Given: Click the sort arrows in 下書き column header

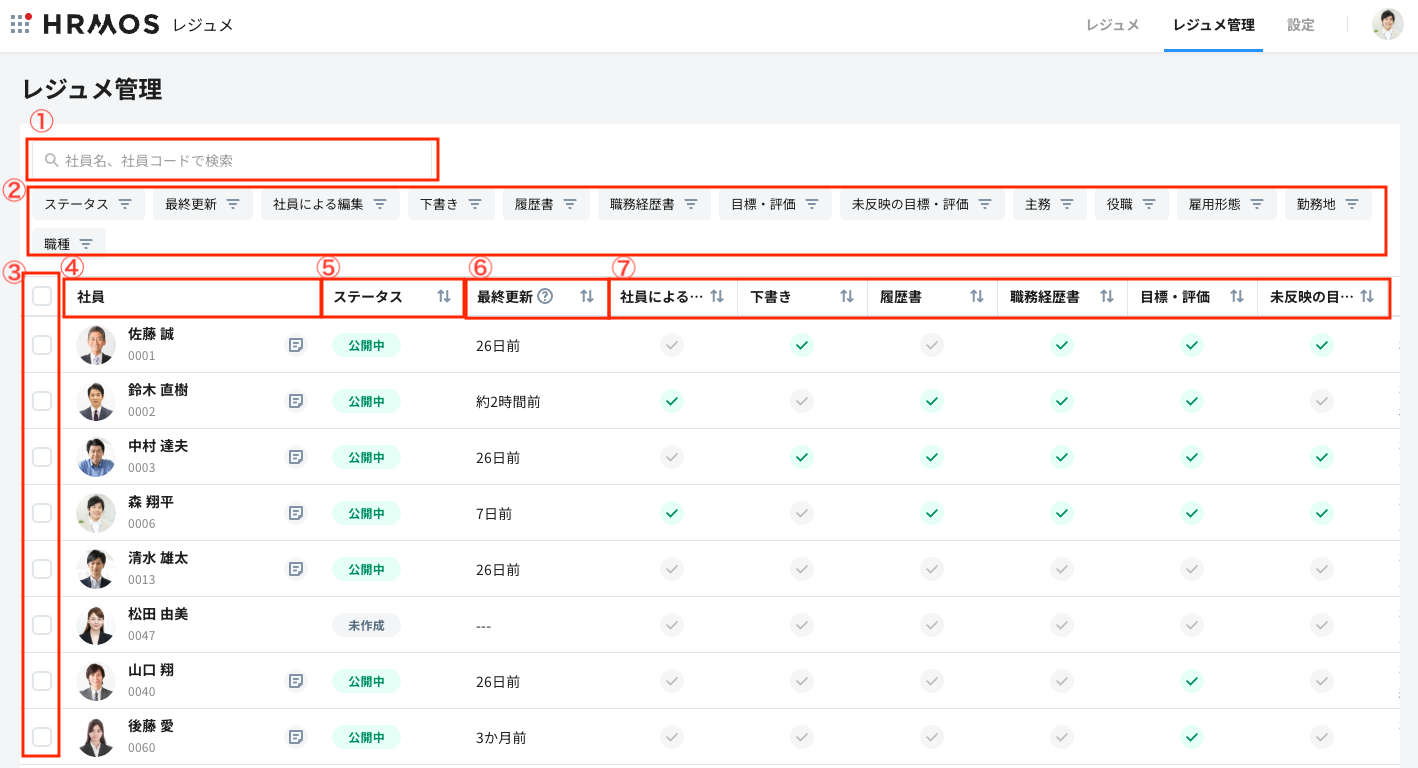Looking at the screenshot, I should pyautogui.click(x=847, y=297).
